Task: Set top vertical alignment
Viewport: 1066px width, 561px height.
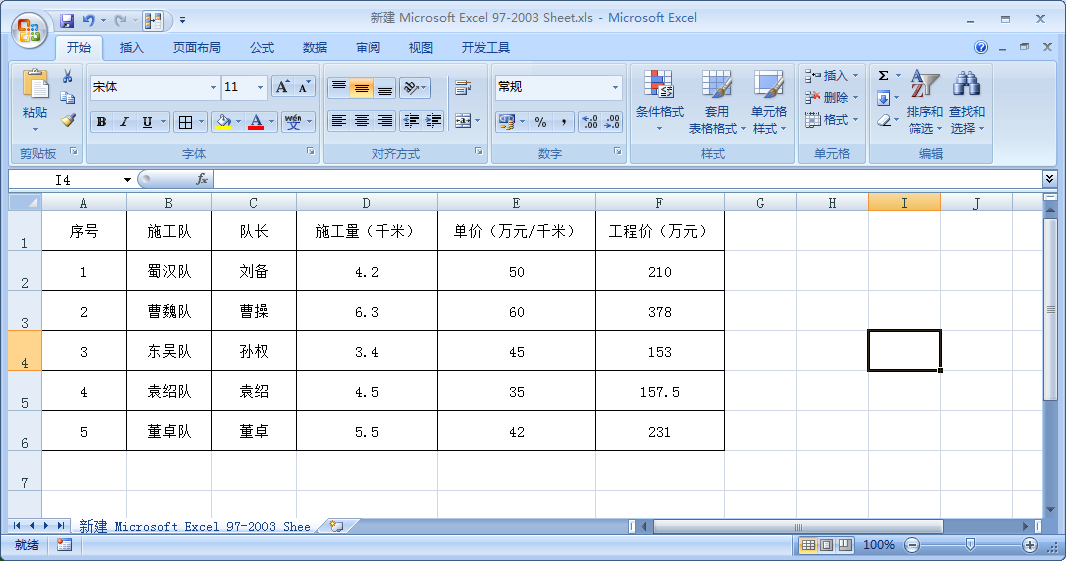Action: coord(339,87)
